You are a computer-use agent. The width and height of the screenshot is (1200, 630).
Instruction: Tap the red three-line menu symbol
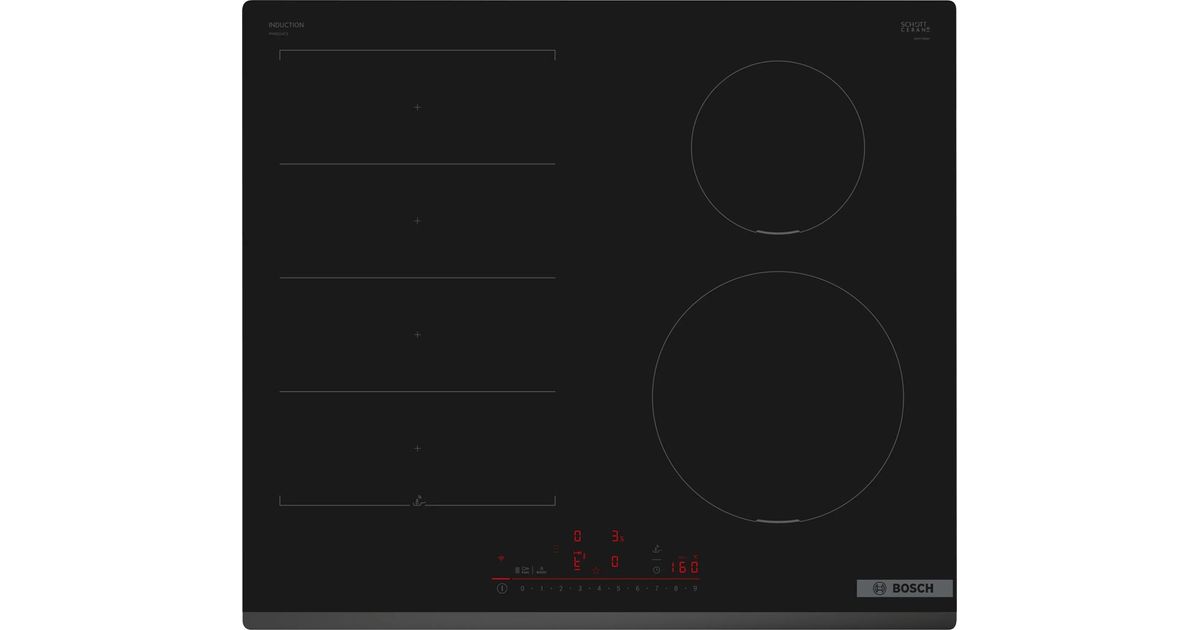556,548
